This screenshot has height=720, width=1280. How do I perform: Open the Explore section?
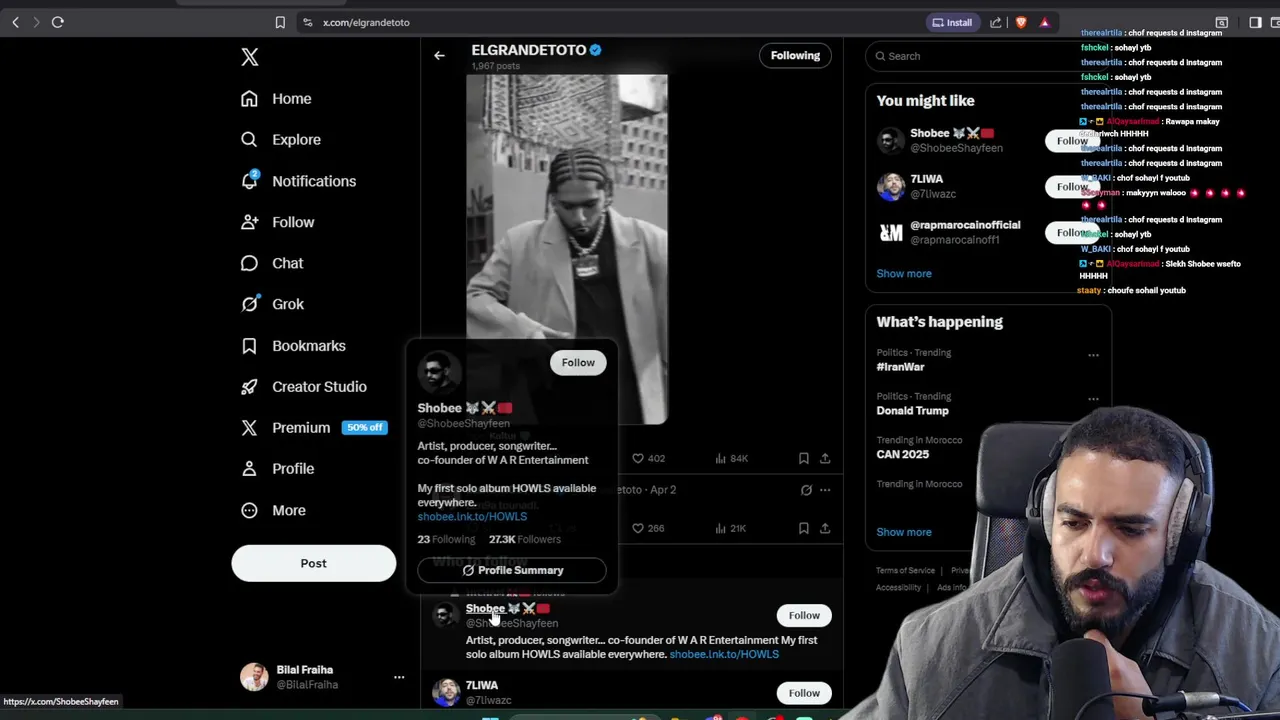click(x=281, y=140)
